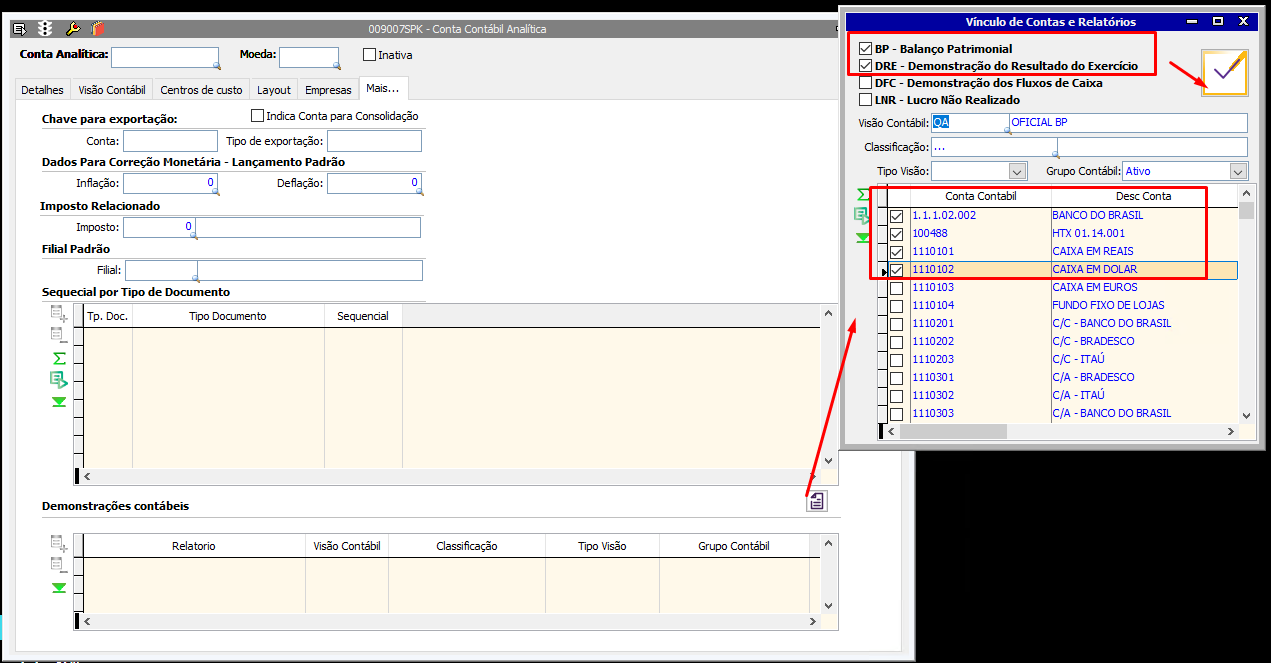The image size is (1271, 663).
Task: Click the export grid icon beside Sequencial grid
Action: pos(59,379)
